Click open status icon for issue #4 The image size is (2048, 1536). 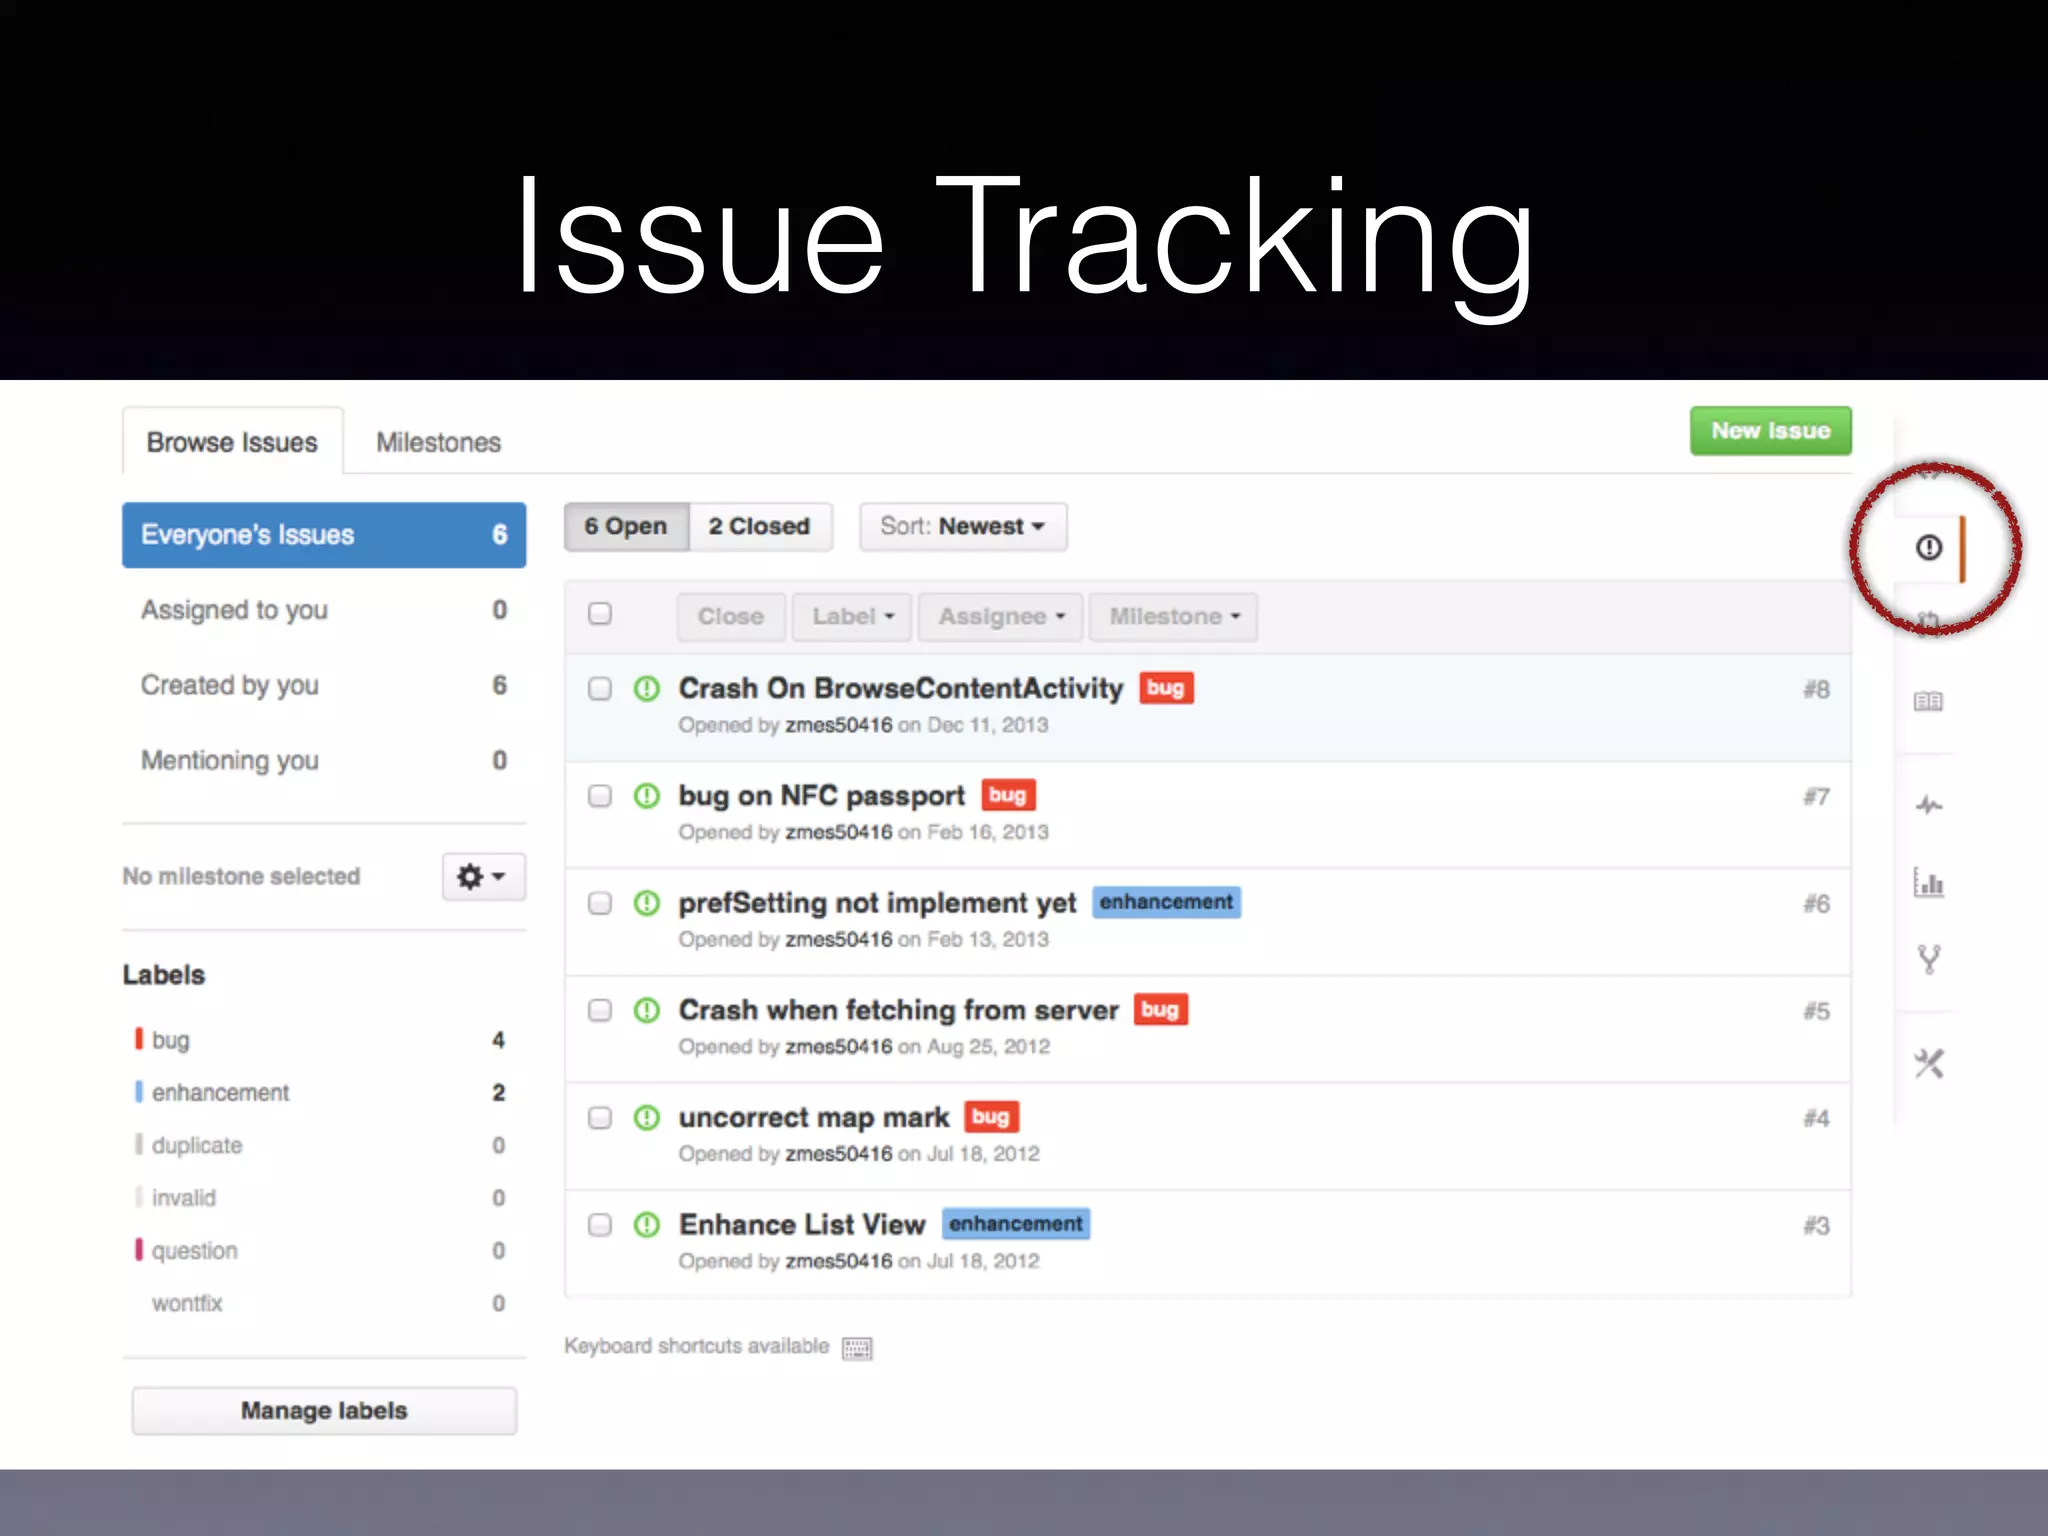647,1117
